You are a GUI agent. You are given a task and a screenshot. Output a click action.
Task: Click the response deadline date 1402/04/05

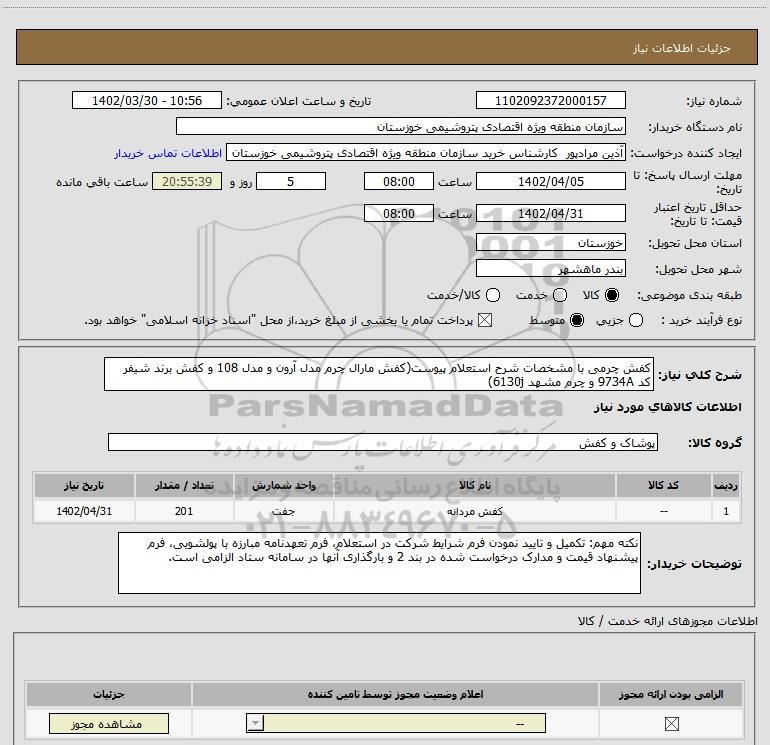[550, 182]
